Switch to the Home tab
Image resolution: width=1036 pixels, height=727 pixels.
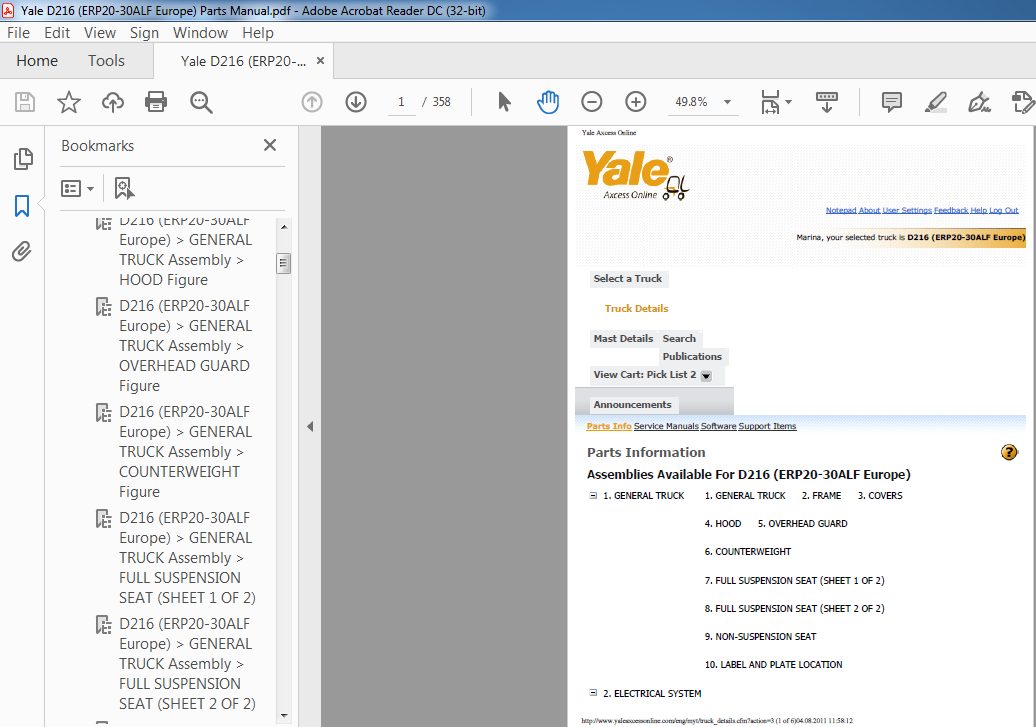37,61
